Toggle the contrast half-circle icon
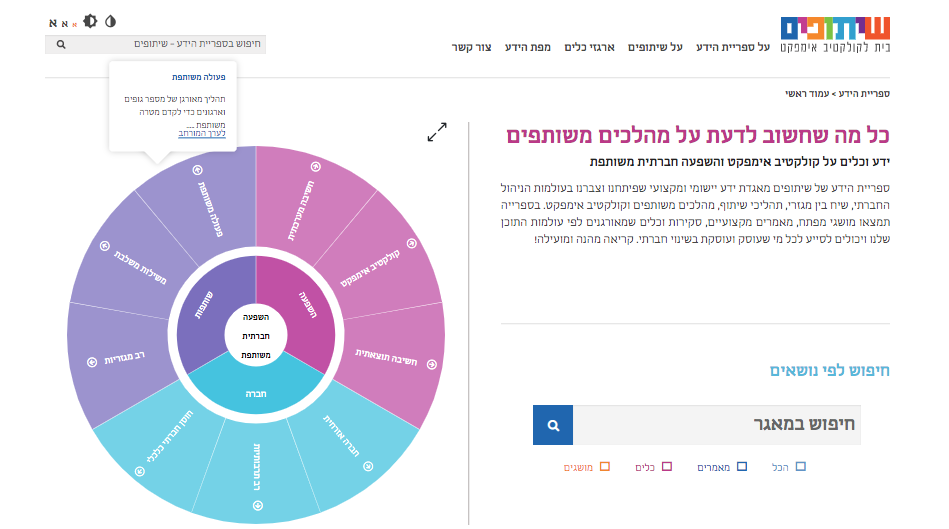 pyautogui.click(x=110, y=21)
